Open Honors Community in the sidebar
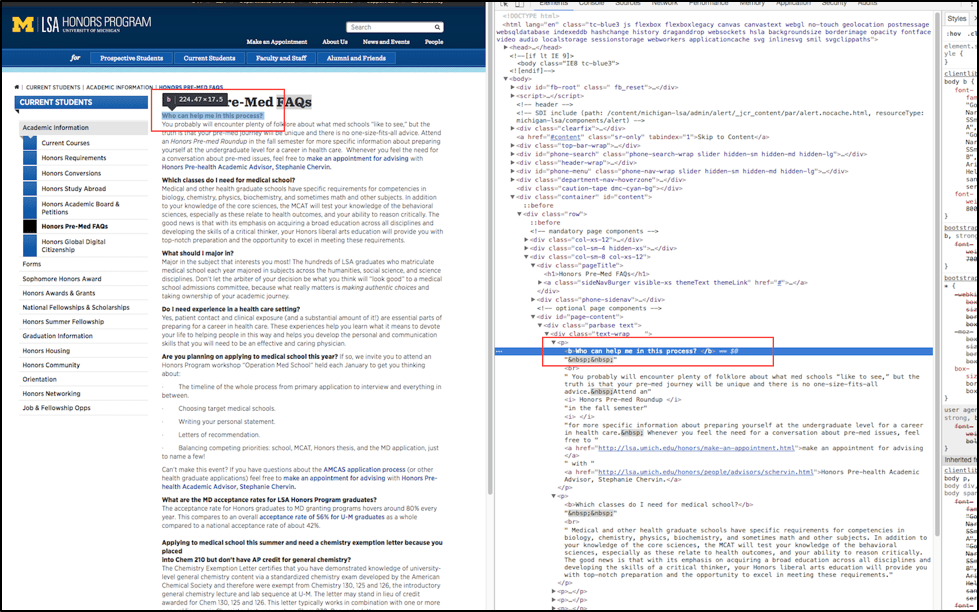Viewport: 979px width, 612px height. (51, 365)
